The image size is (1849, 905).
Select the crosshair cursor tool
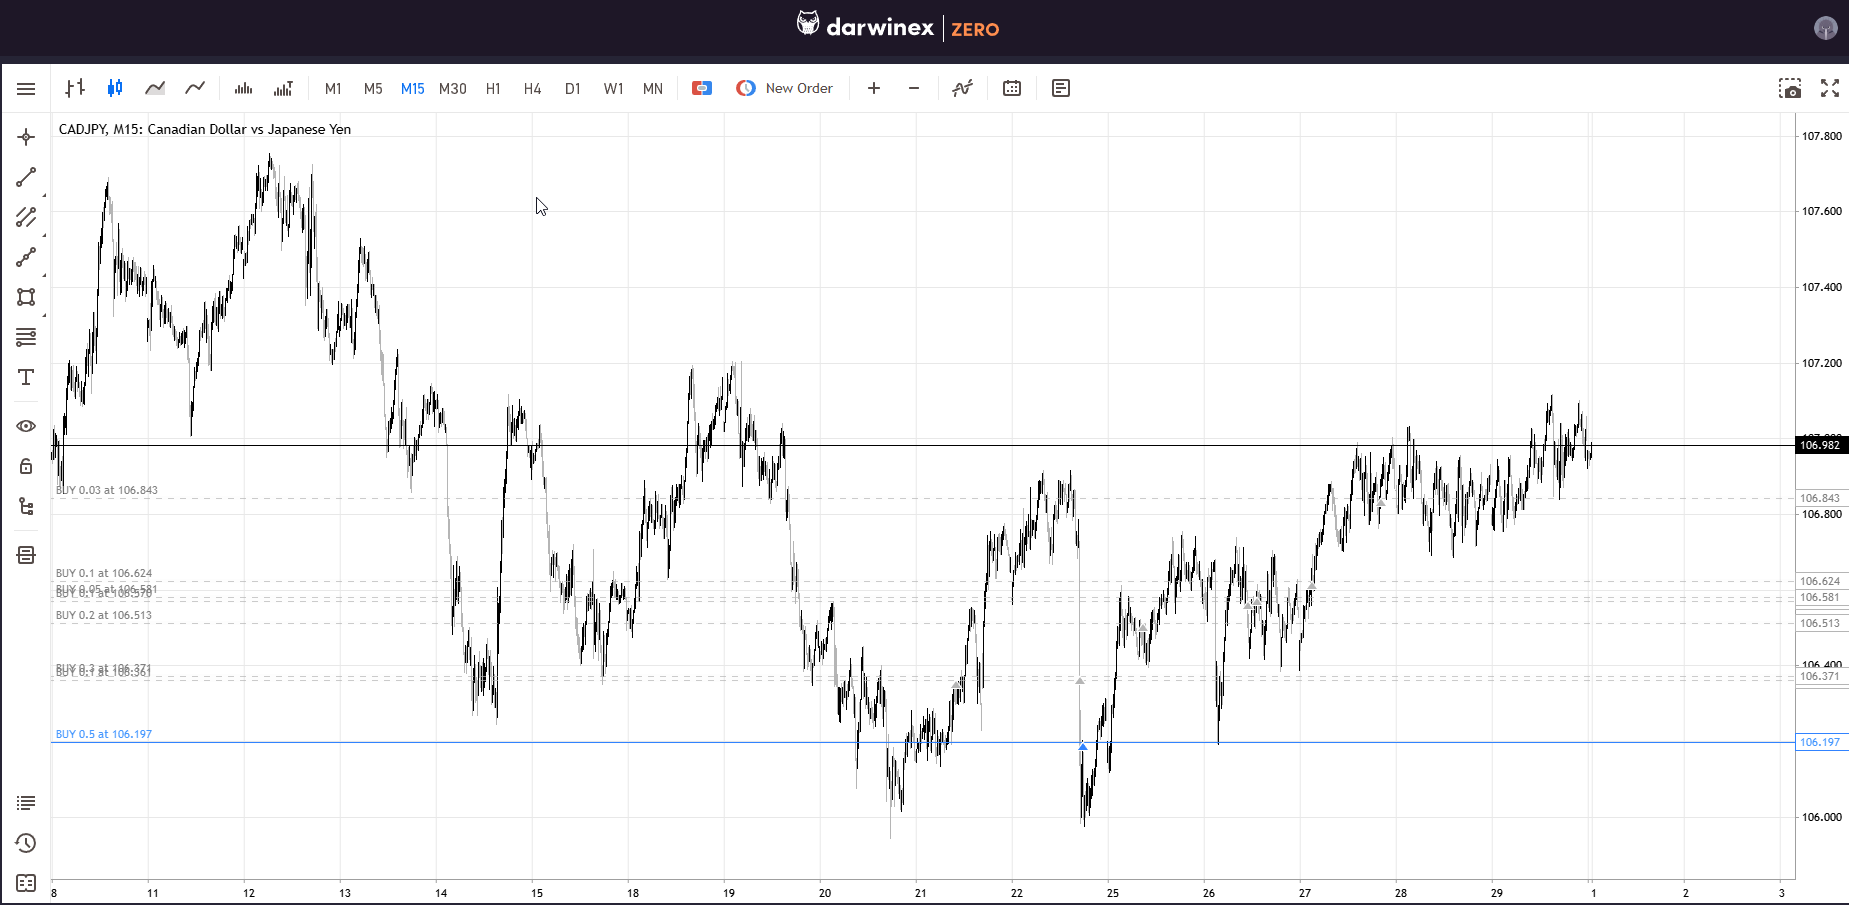click(x=26, y=137)
